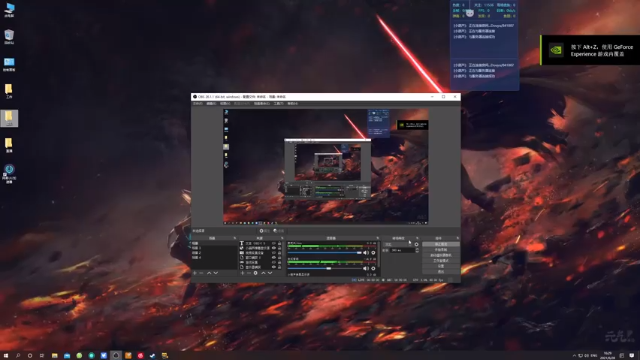This screenshot has width=640, height=360.
Task: Move selected scene up with arrow
Action: point(209,273)
